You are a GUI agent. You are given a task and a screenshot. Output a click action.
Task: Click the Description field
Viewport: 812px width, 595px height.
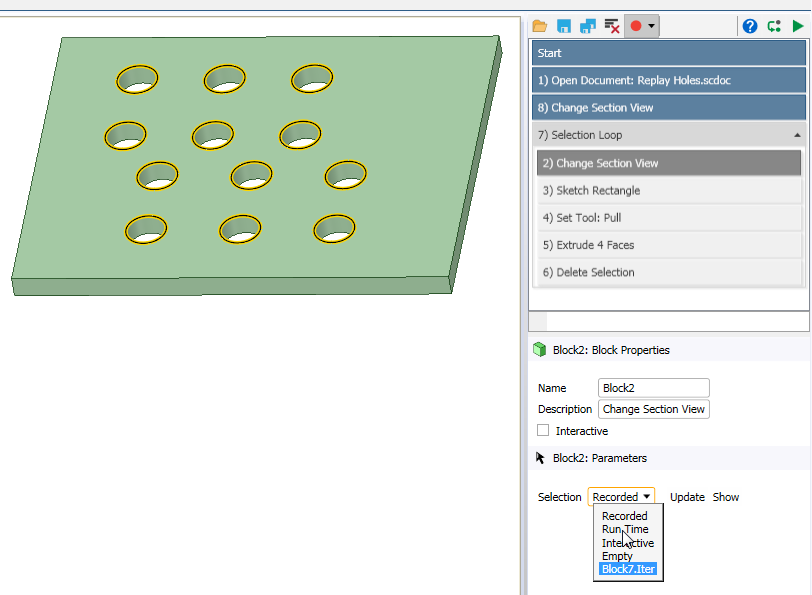[x=654, y=409]
